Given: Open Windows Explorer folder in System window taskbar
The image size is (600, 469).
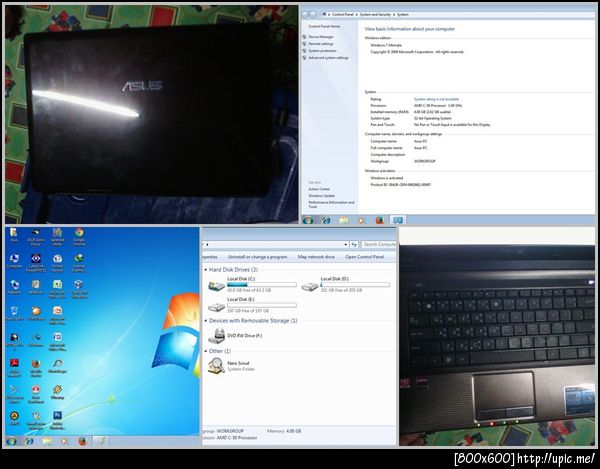Looking at the screenshot, I should coord(344,220).
